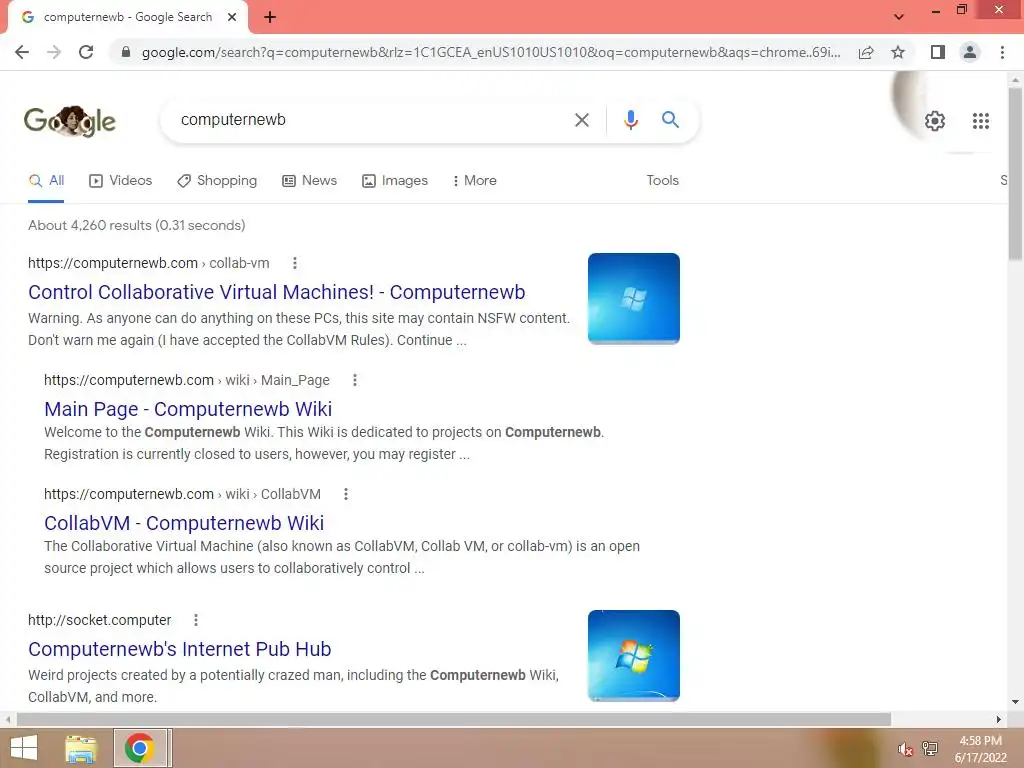Image resolution: width=1024 pixels, height=768 pixels.
Task: Open 'Main Page - Computernewb Wiki' link
Action: (188, 409)
